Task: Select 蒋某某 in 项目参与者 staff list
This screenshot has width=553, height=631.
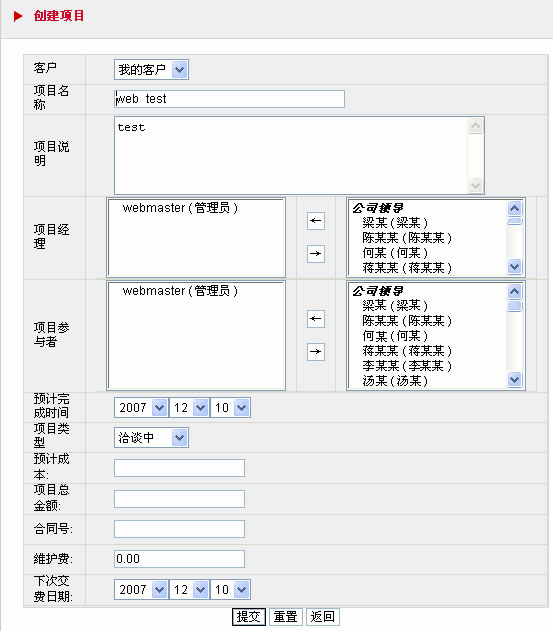Action: 407,351
